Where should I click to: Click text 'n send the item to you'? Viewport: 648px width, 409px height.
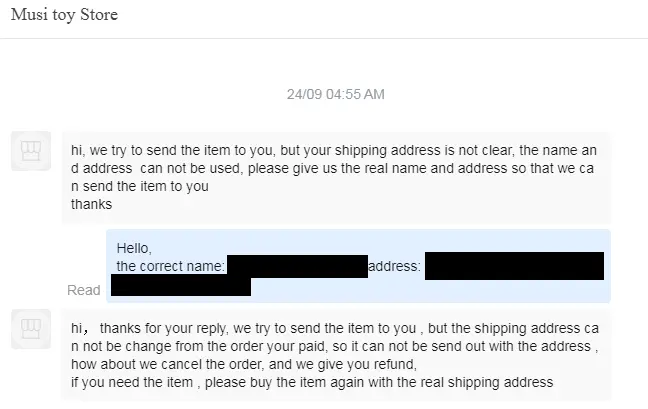(x=140, y=186)
